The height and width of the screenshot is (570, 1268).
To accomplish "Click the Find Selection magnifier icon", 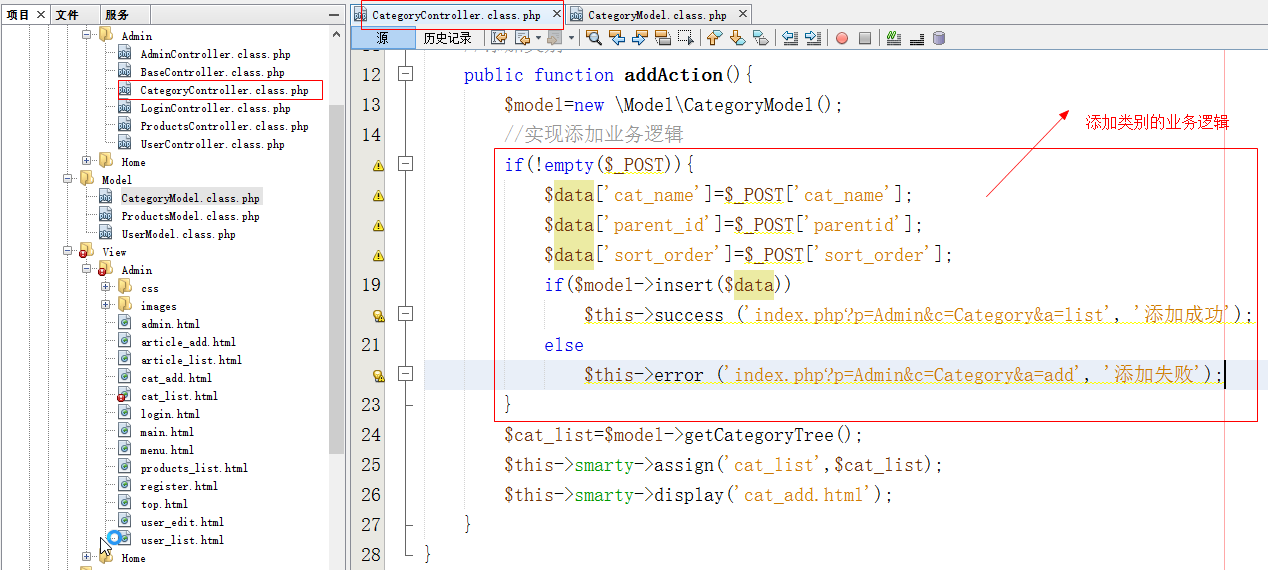I will point(594,38).
